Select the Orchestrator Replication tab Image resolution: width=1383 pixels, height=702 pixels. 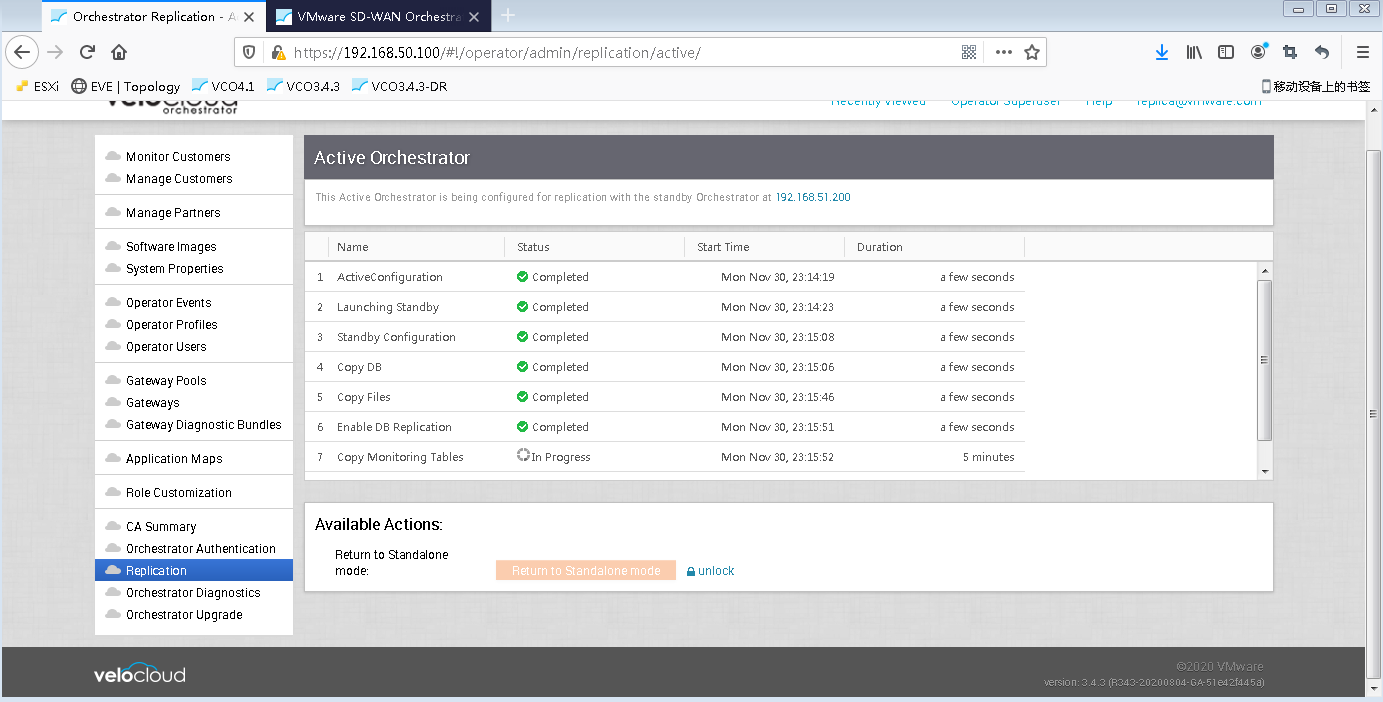(153, 16)
